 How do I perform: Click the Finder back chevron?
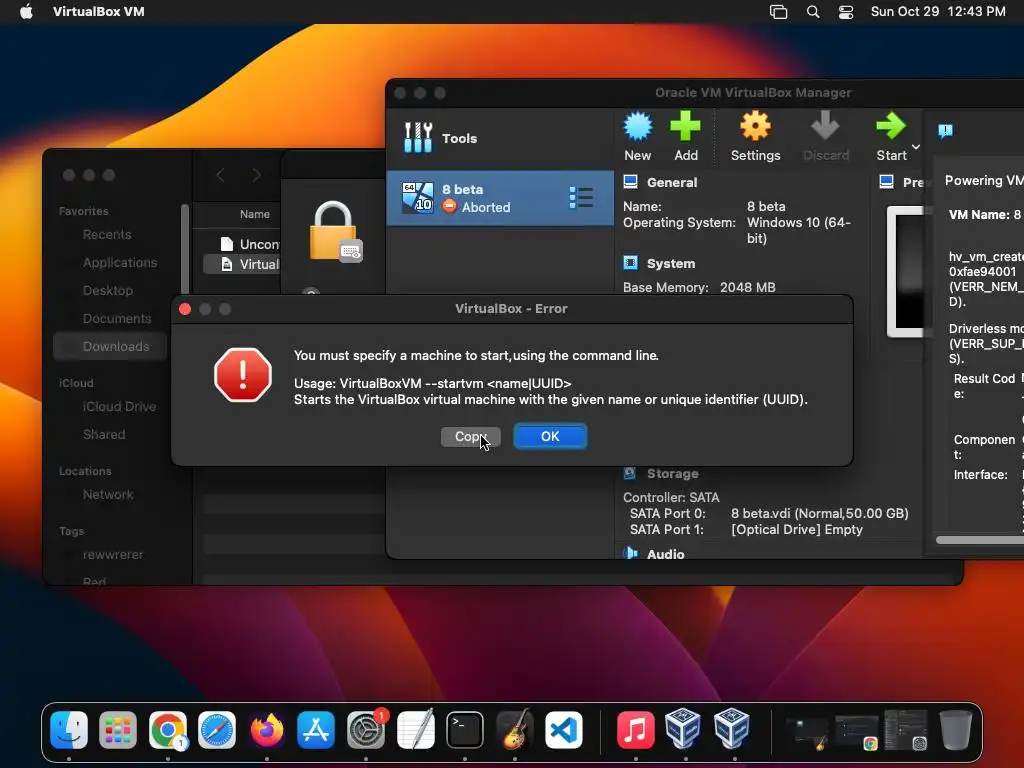point(220,175)
